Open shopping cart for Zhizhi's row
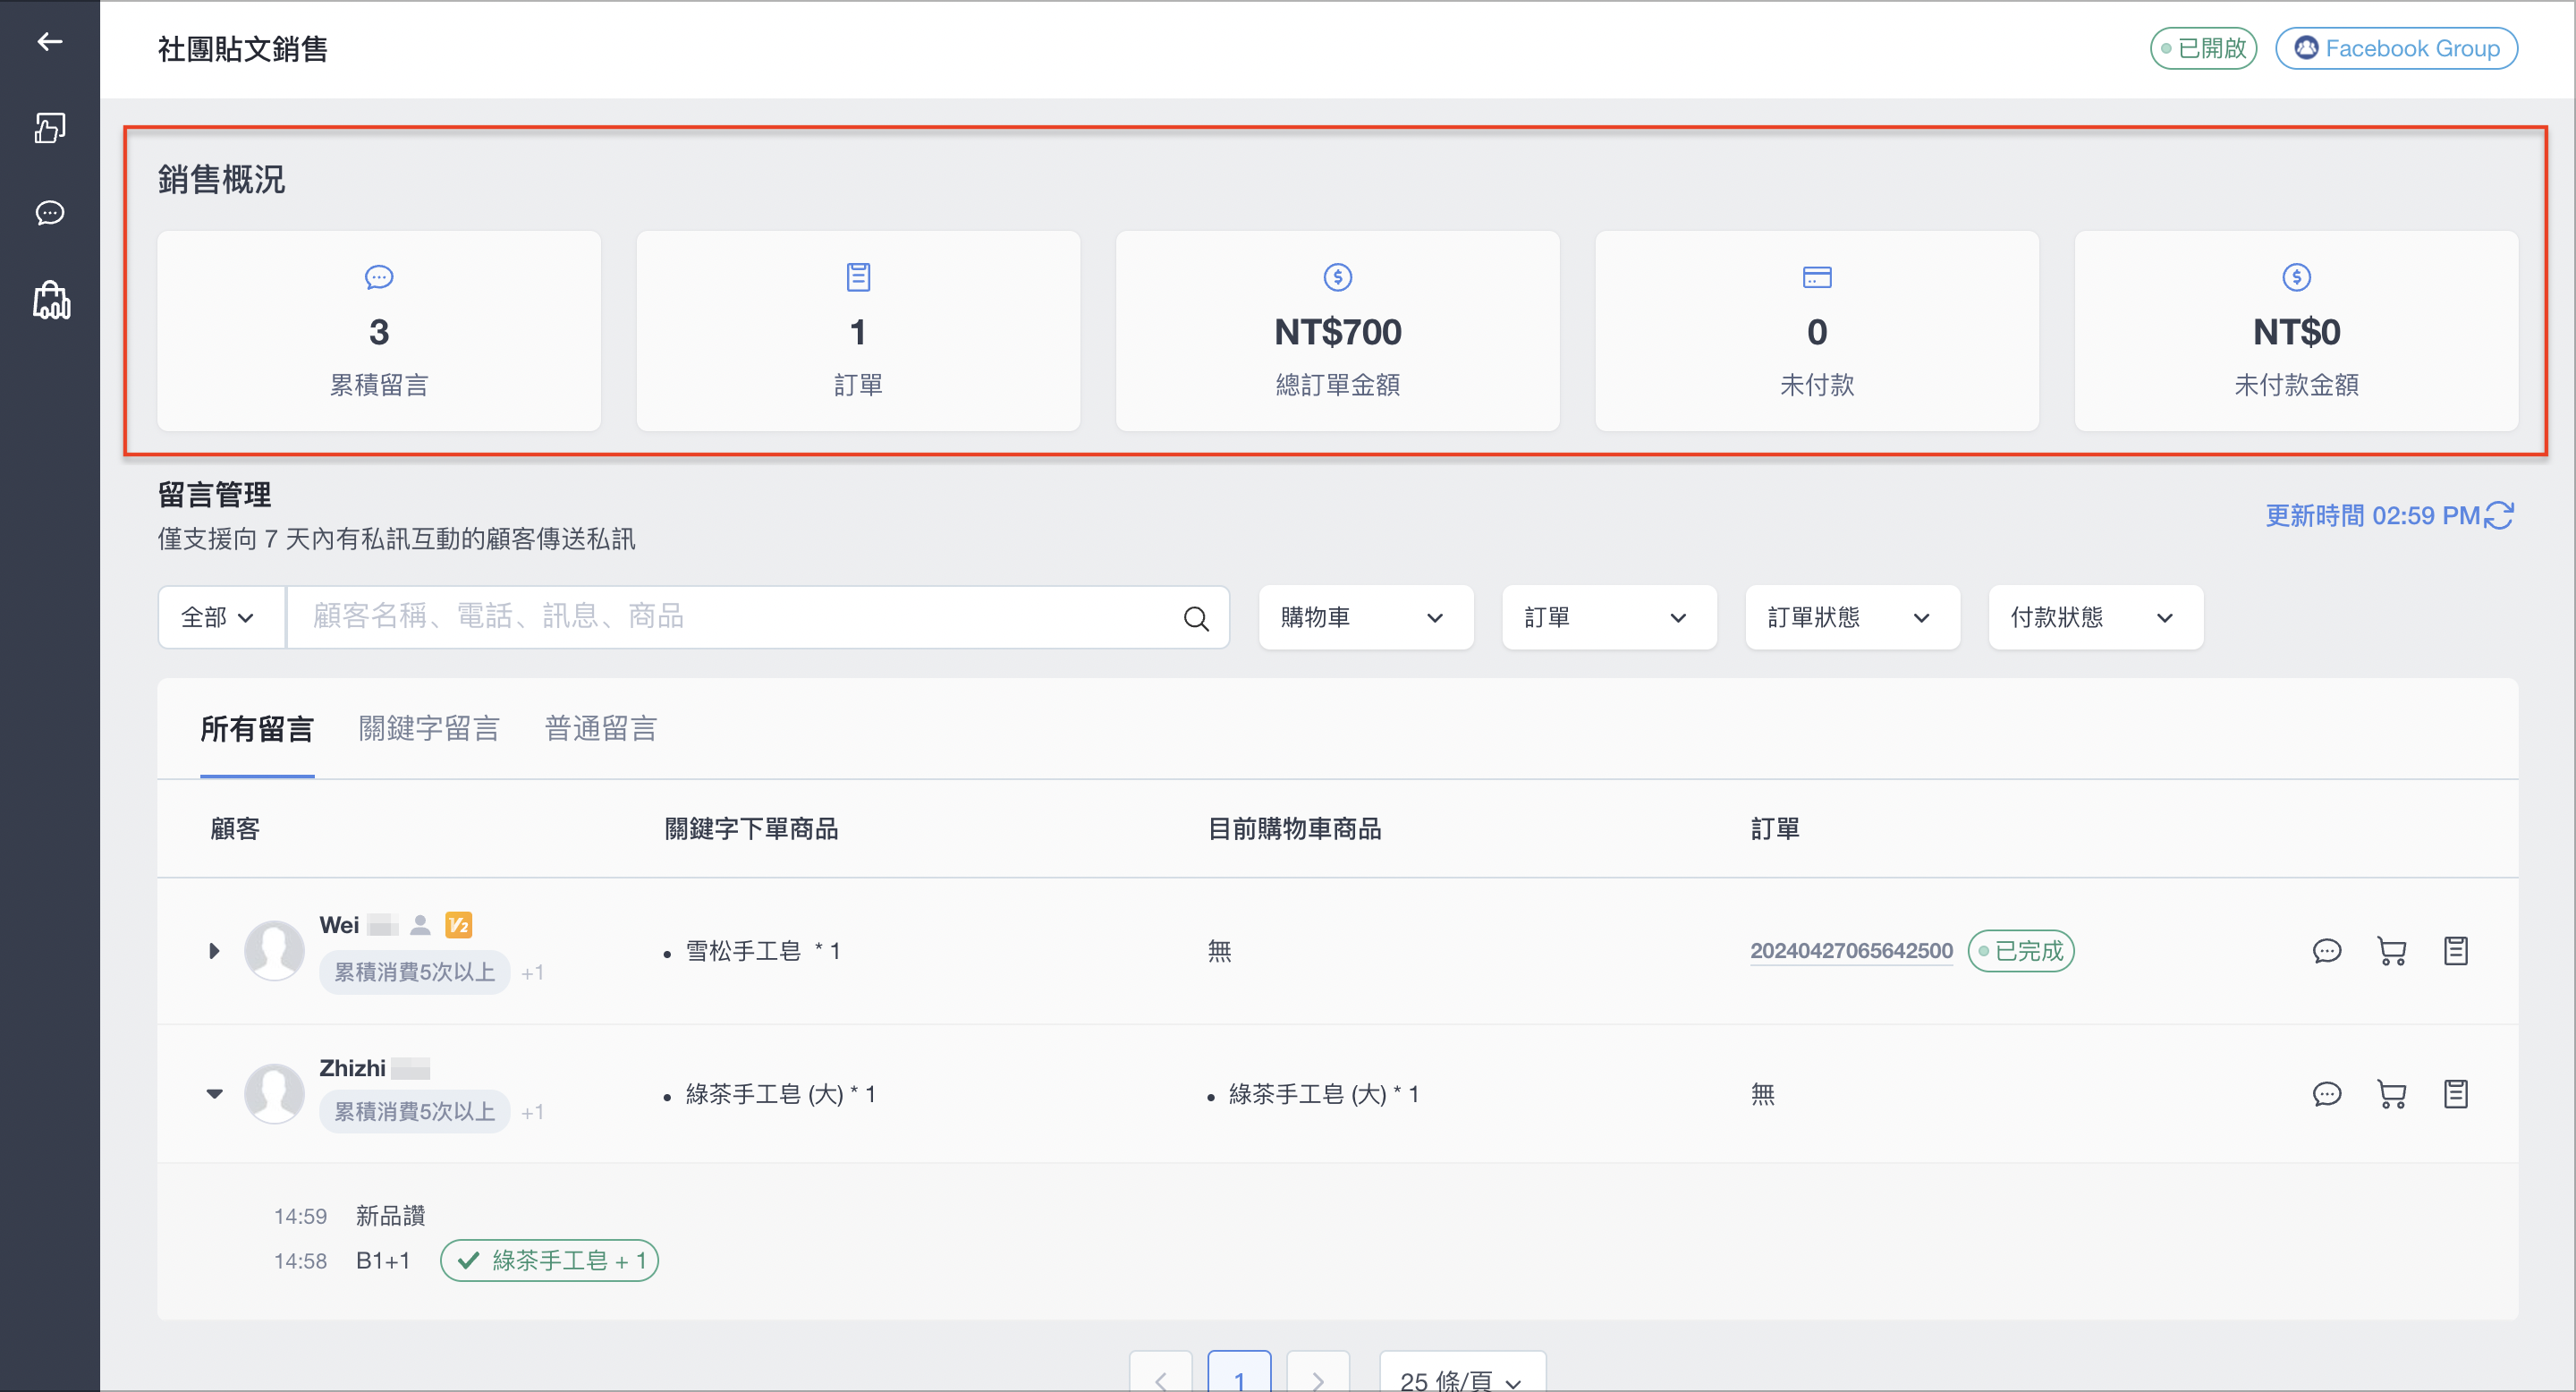This screenshot has height=1392, width=2576. [2391, 1094]
